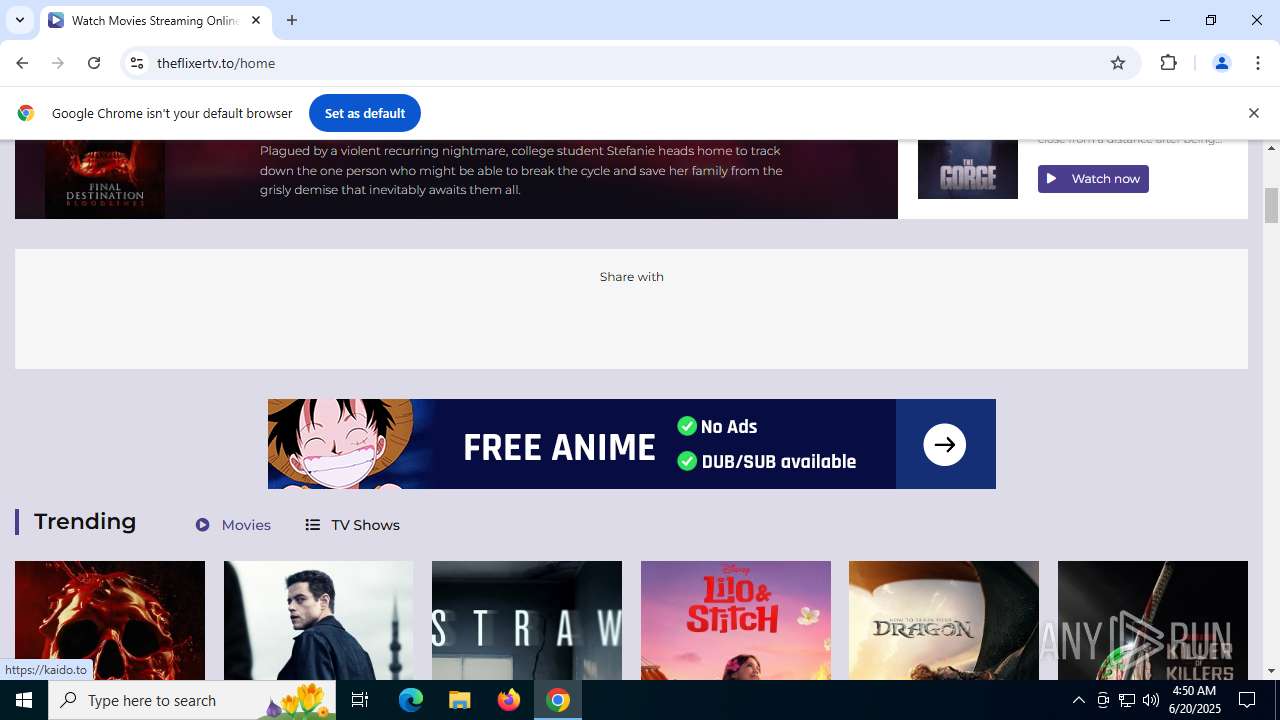Select Chrome icon on the taskbar
This screenshot has width=1280, height=720.
click(558, 700)
